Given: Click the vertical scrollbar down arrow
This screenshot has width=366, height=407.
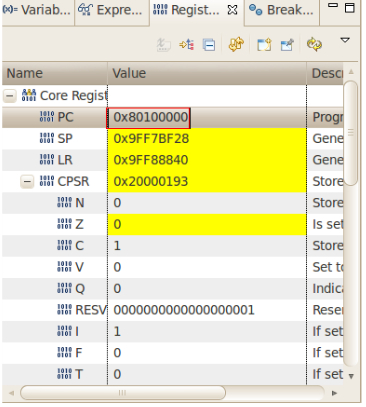Looking at the screenshot, I should 351,376.
